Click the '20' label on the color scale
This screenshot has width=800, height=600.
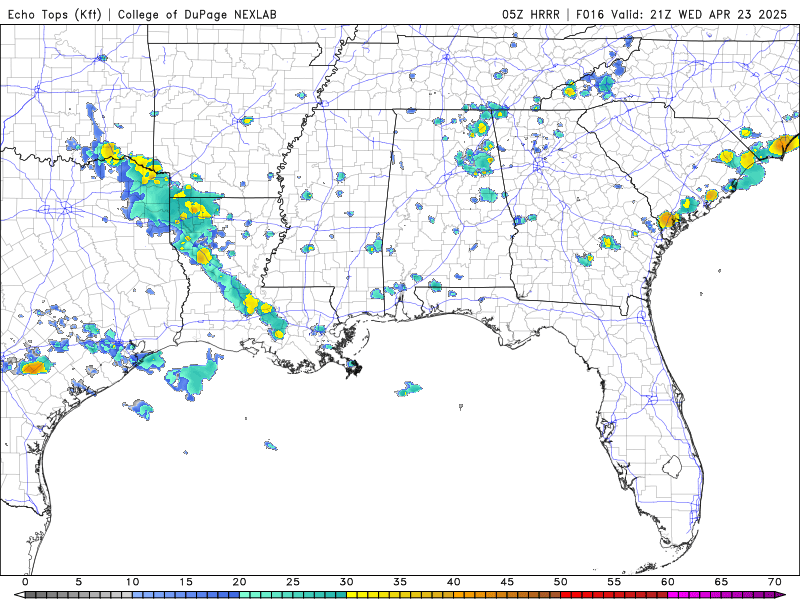click(239, 582)
